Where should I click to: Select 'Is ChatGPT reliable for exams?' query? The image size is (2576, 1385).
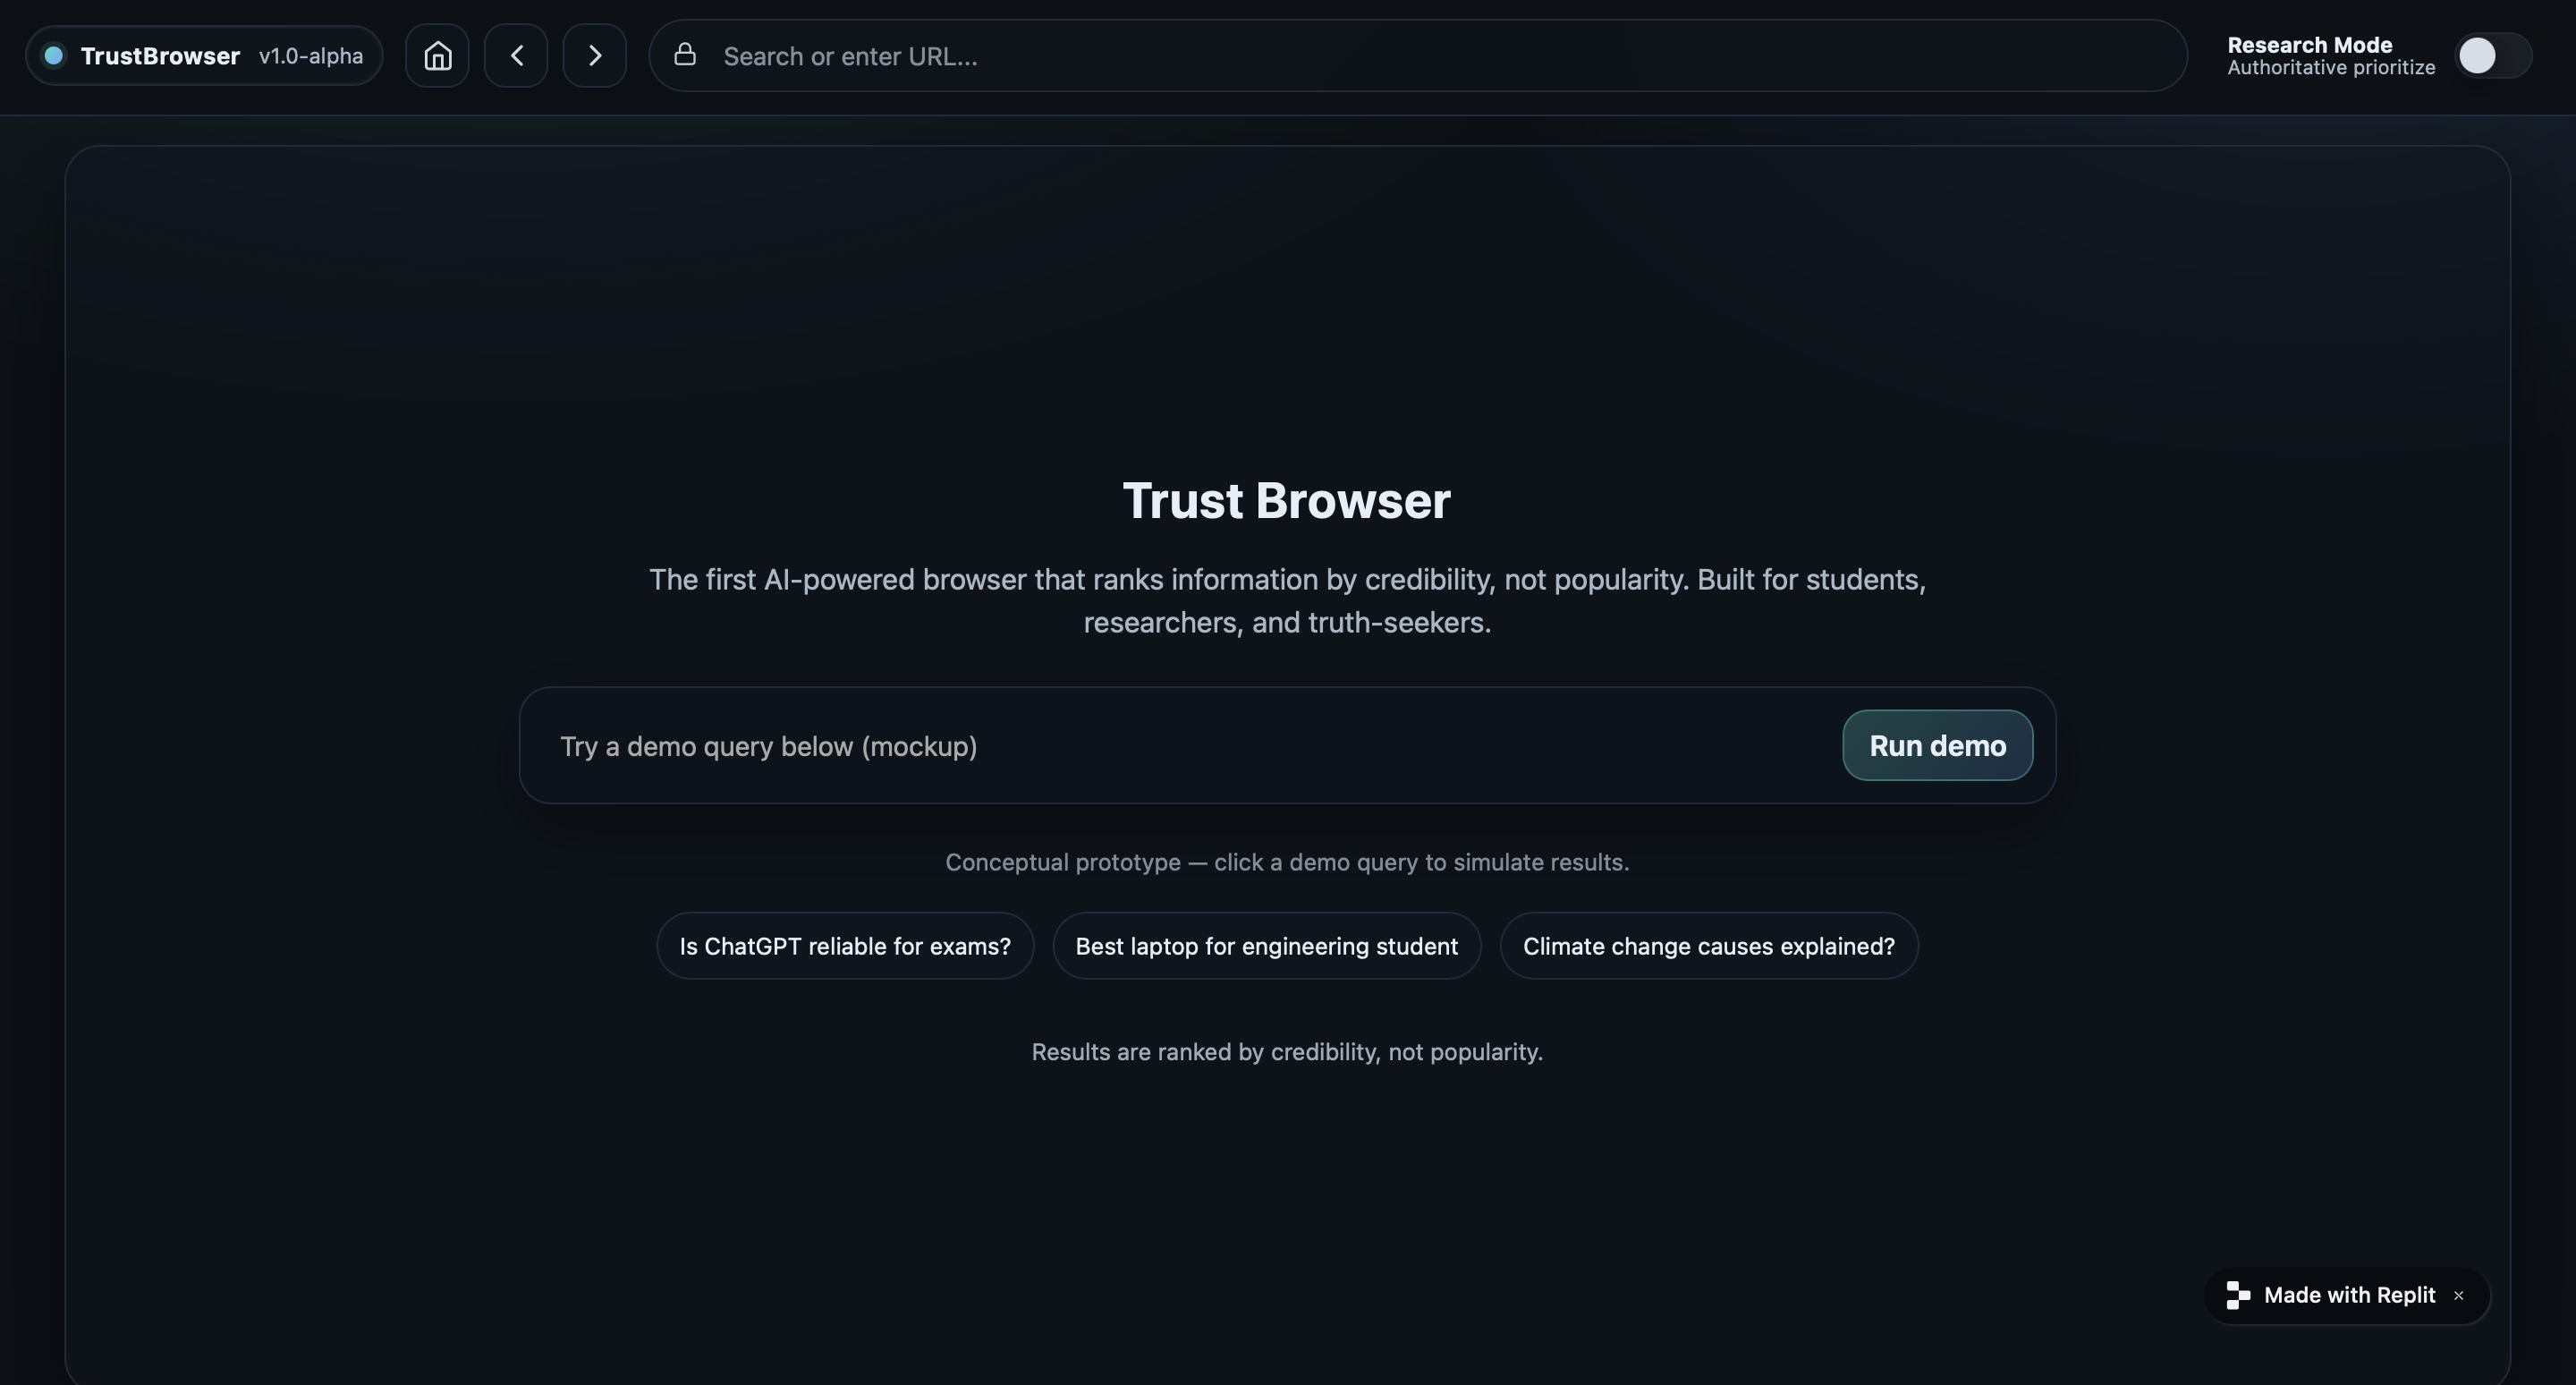coord(845,946)
